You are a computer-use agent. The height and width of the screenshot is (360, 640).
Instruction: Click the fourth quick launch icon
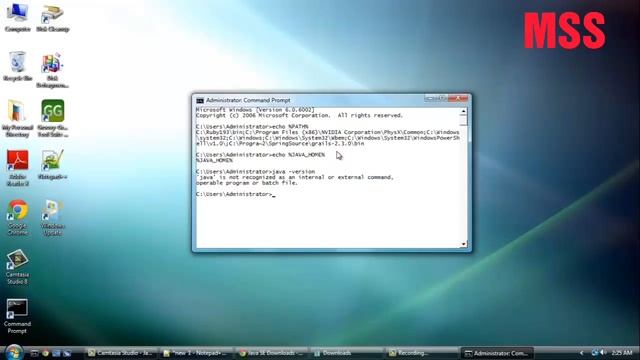coord(67,353)
